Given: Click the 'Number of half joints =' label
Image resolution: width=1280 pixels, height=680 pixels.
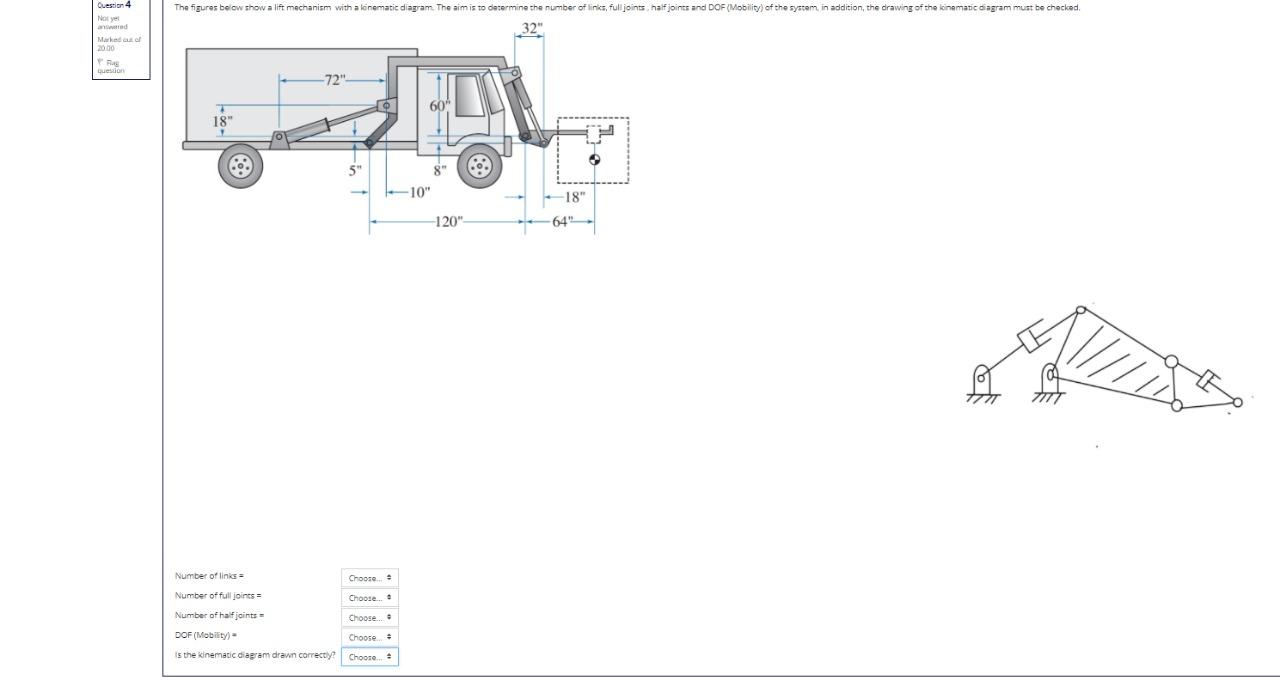Looking at the screenshot, I should [219, 615].
